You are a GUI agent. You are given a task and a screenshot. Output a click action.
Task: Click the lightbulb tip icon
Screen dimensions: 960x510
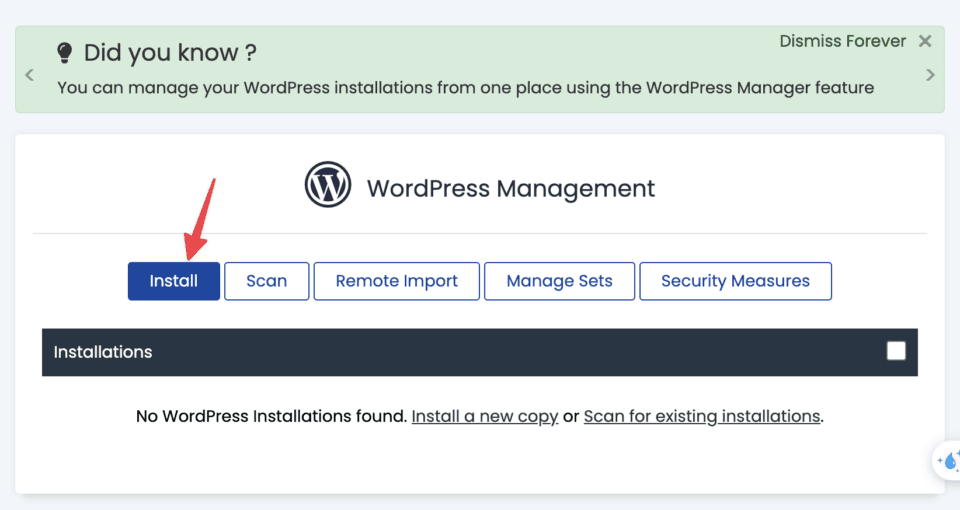[x=64, y=53]
